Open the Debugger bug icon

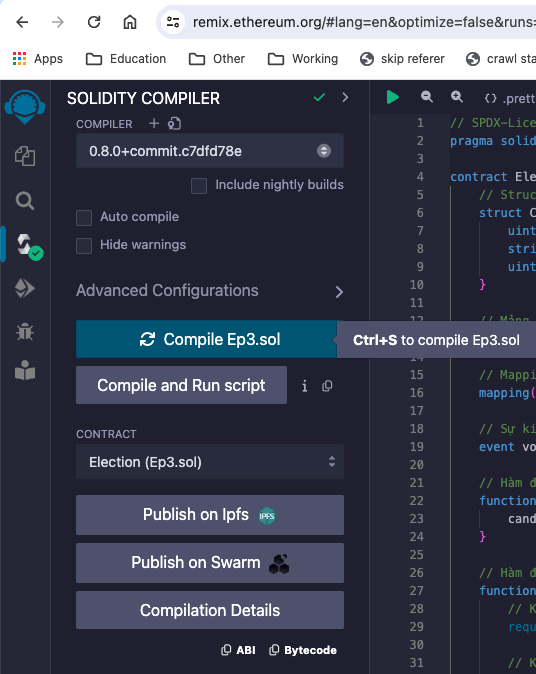25,332
